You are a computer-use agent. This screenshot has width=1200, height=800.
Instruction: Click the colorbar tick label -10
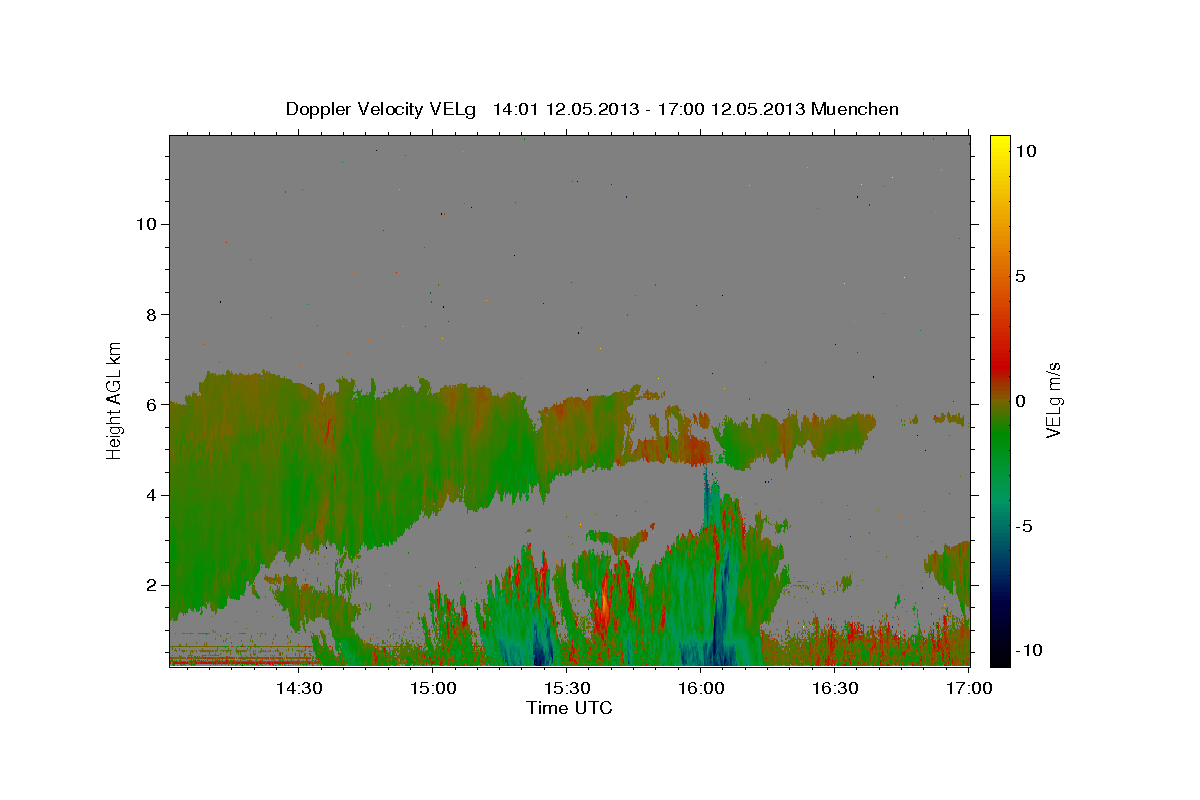point(1028,651)
